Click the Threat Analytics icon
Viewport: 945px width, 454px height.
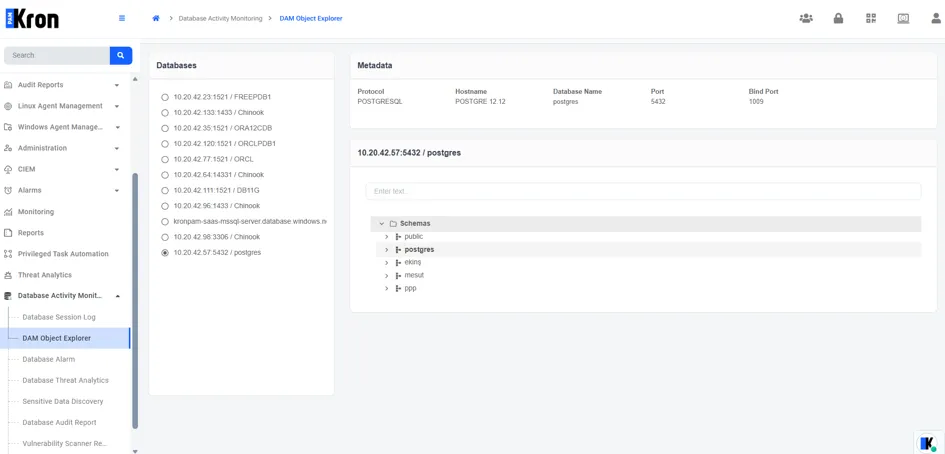point(8,275)
